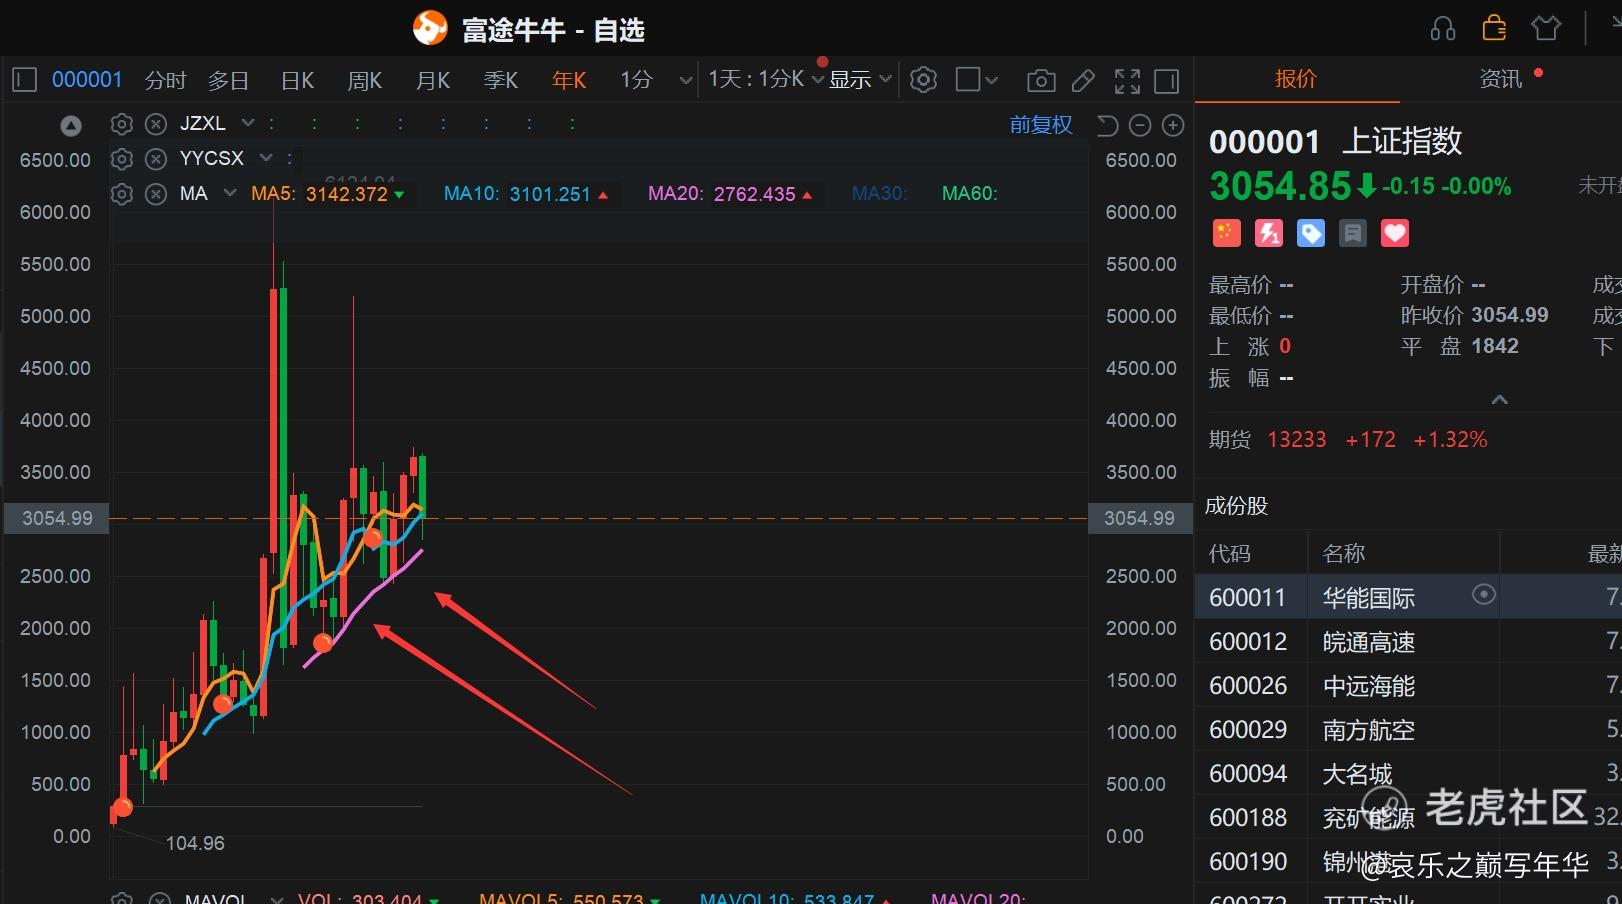The width and height of the screenshot is (1622, 904).
Task: Select 华能国际 600011 row
Action: pyautogui.click(x=1408, y=597)
